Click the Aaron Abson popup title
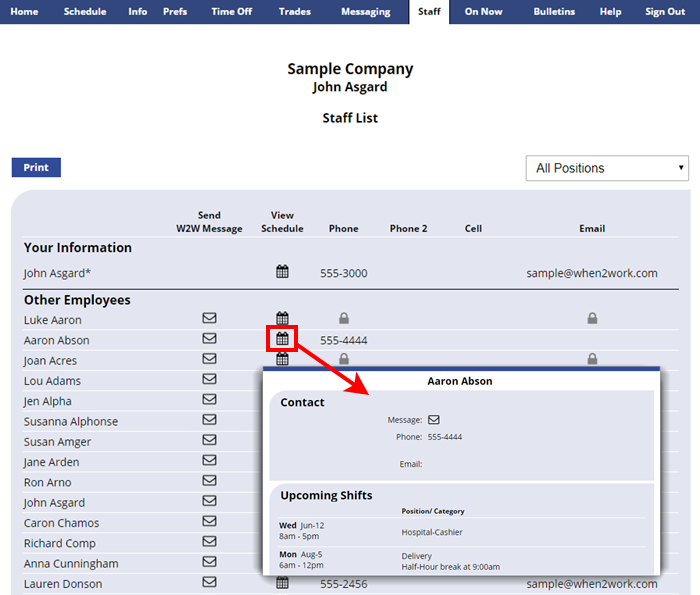Screen dimensions: 700x595 460,381
